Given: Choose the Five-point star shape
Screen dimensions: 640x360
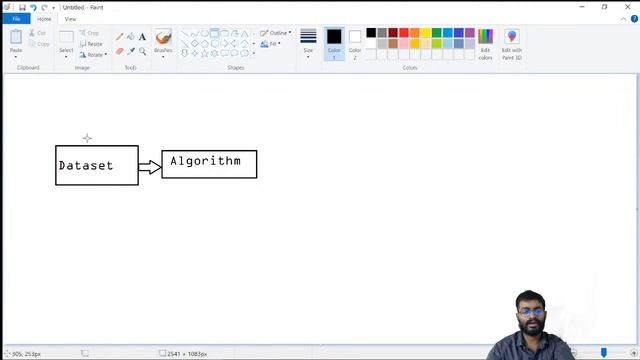Looking at the screenshot, I should click(204, 53).
